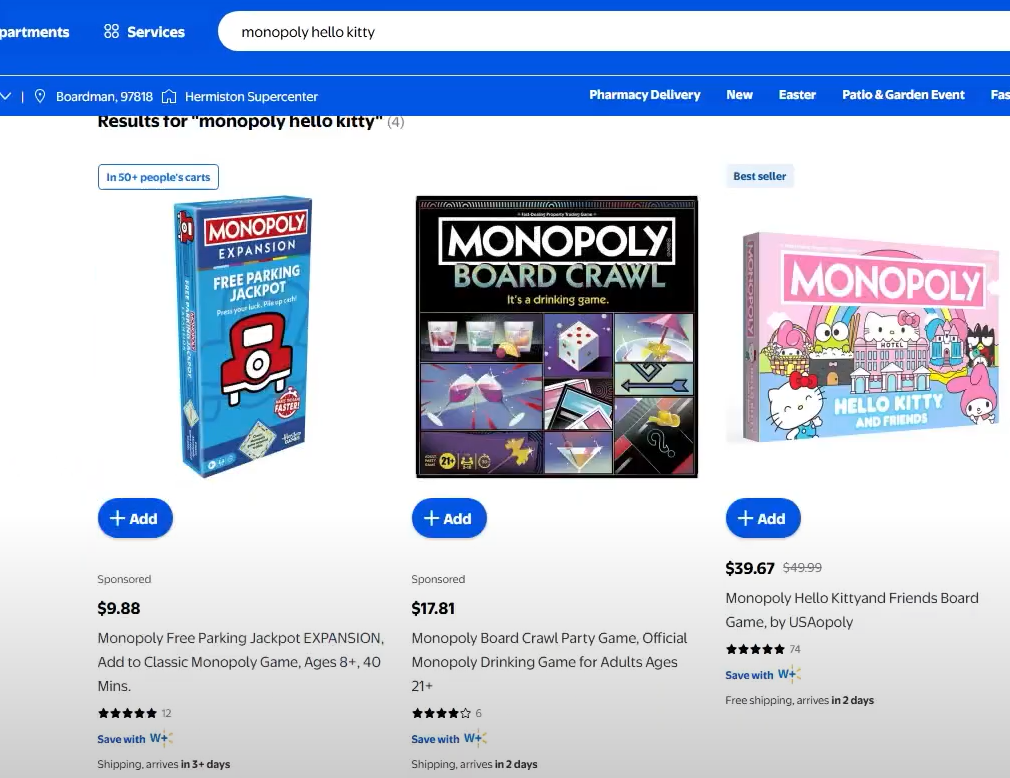Add Monopoly Free Parking Jackpot to cart

click(135, 518)
